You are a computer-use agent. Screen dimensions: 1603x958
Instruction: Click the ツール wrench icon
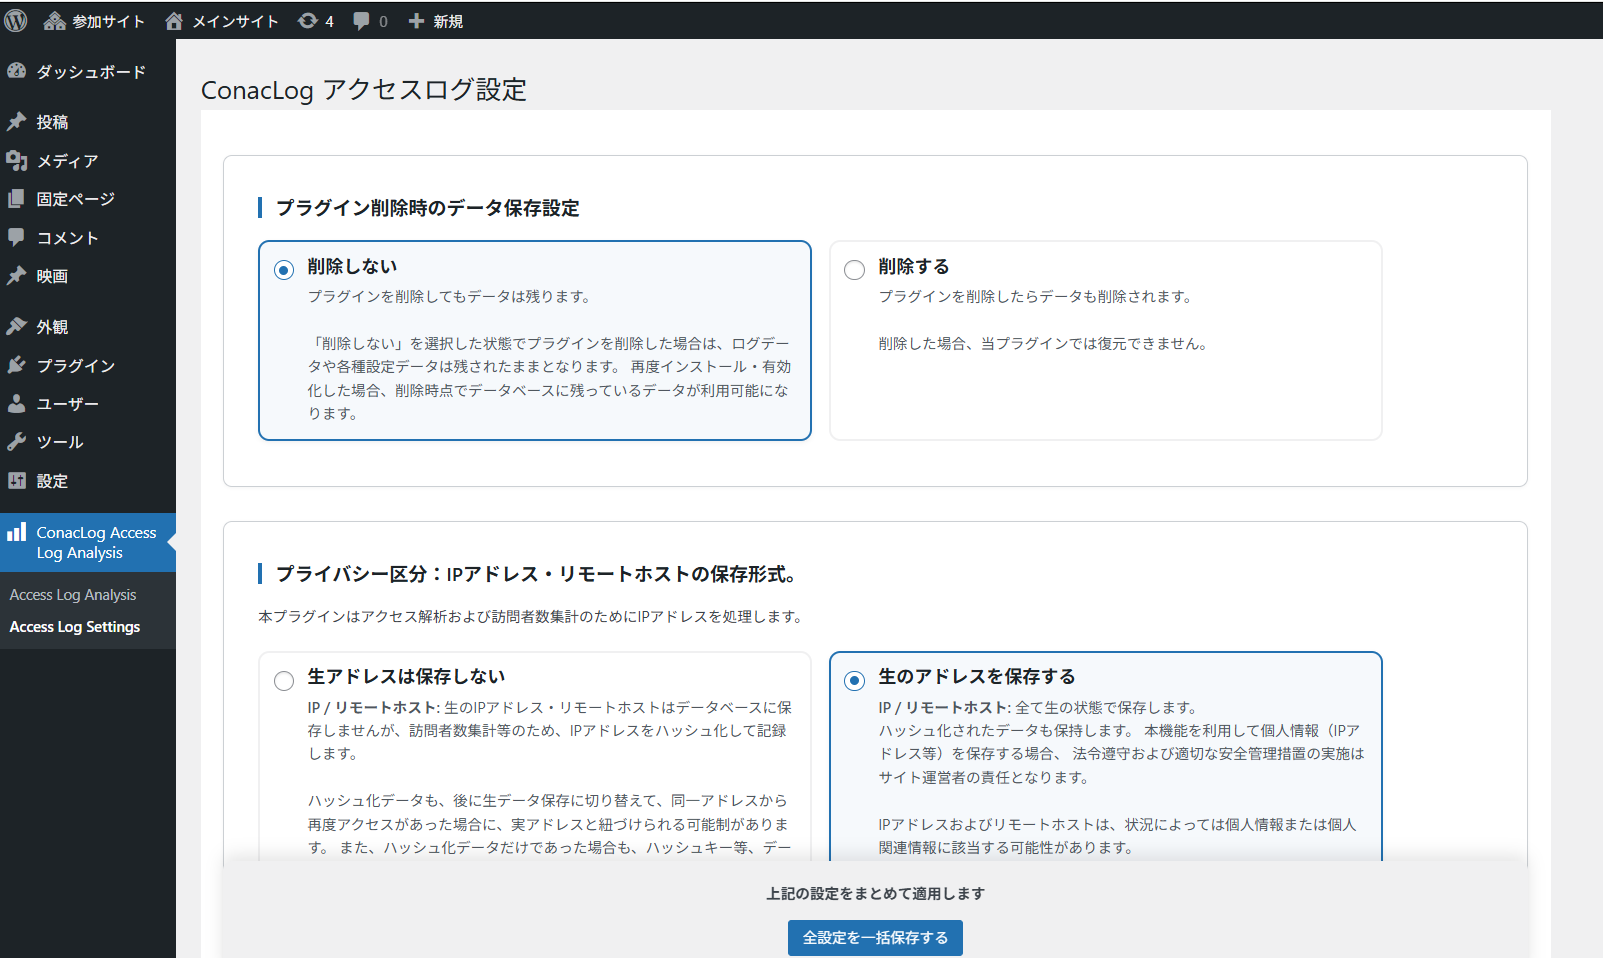pos(16,441)
